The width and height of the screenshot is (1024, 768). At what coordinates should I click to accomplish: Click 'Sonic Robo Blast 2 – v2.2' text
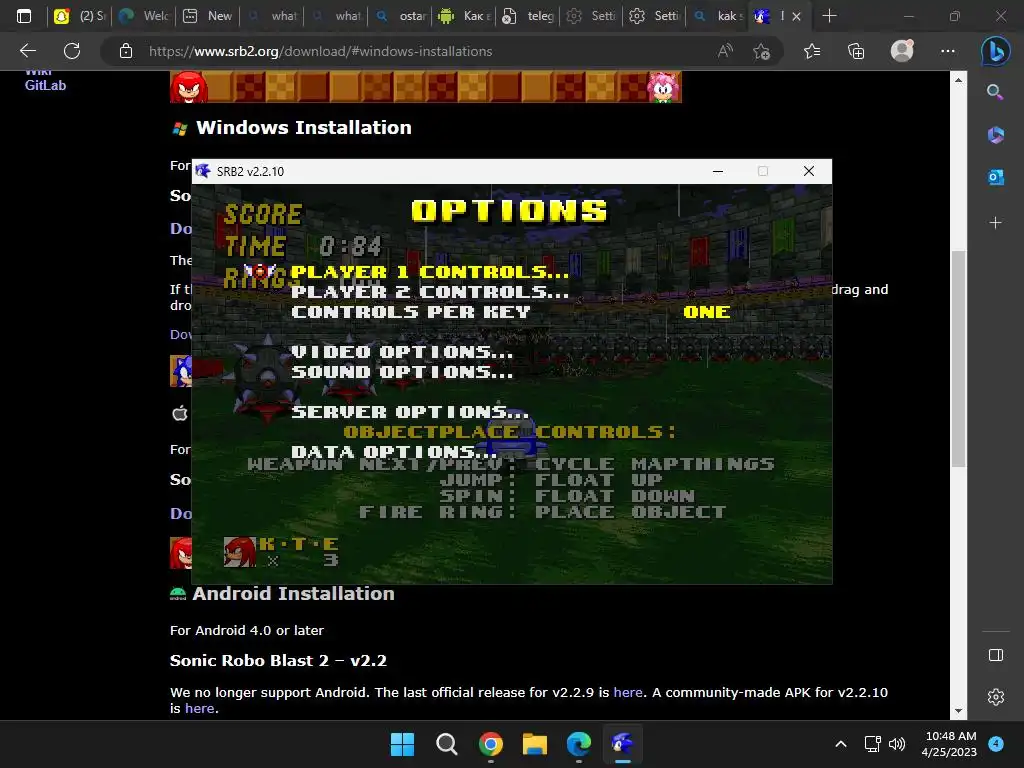tap(278, 660)
